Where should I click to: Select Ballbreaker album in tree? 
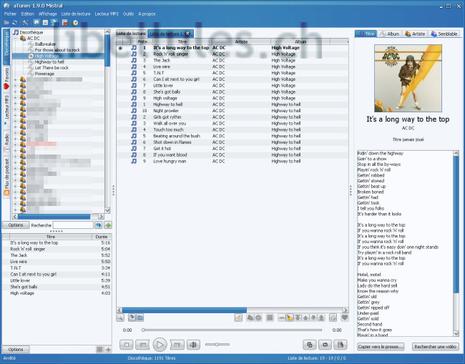click(45, 44)
